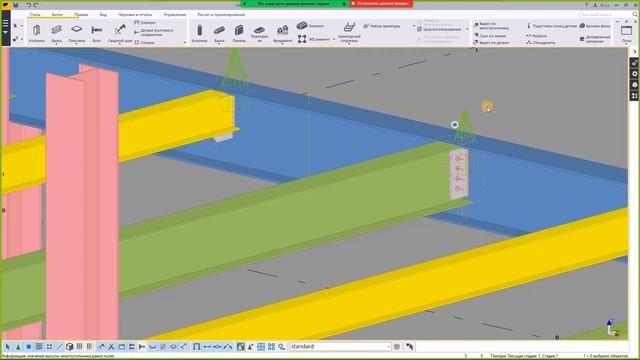Open help via question mark icon
This screenshot has height=360, width=640.
point(587,5)
